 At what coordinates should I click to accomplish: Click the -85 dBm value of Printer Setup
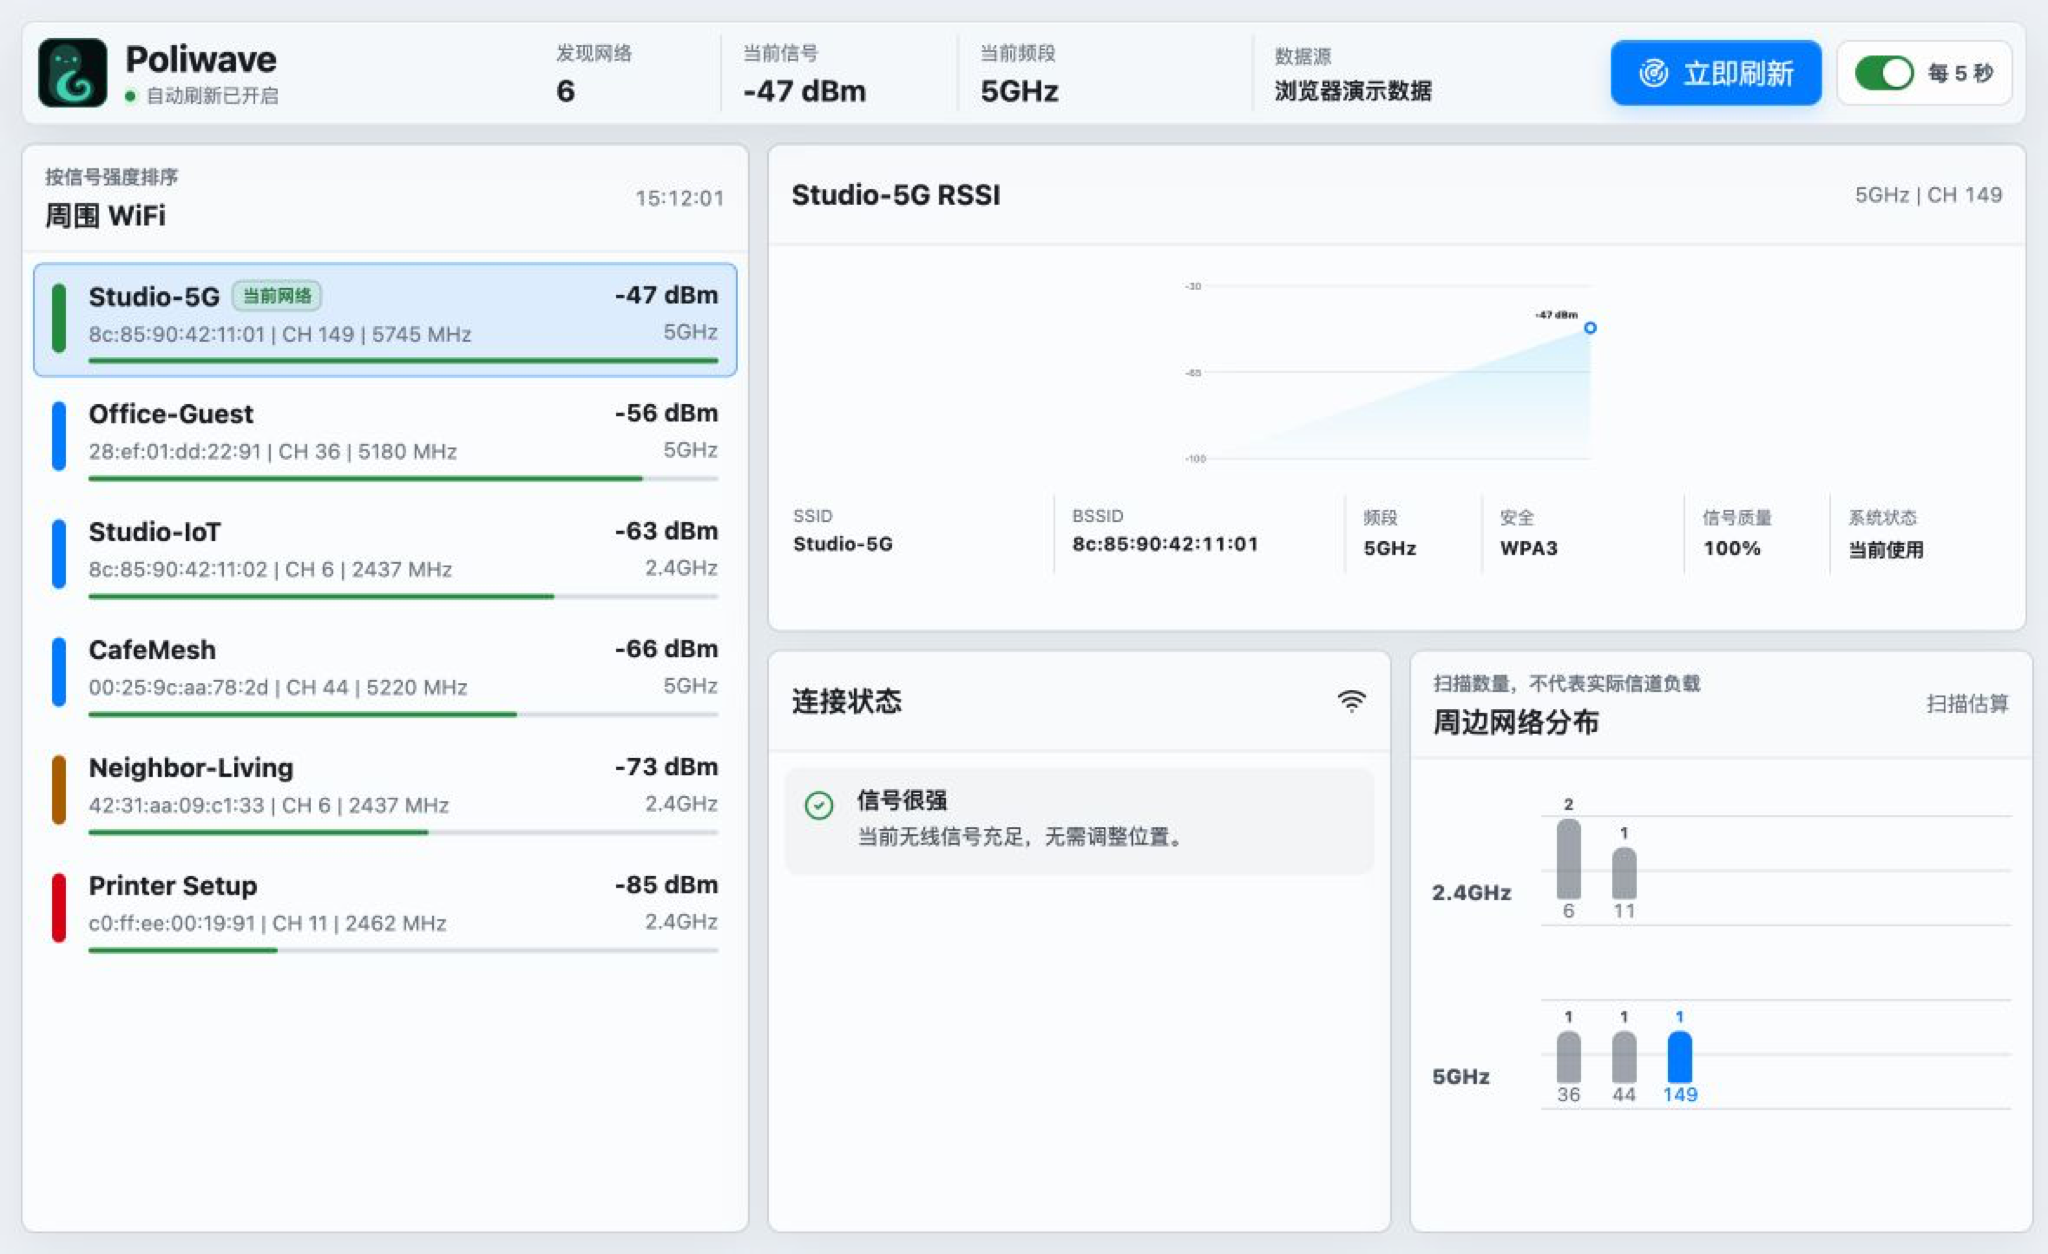tap(666, 885)
